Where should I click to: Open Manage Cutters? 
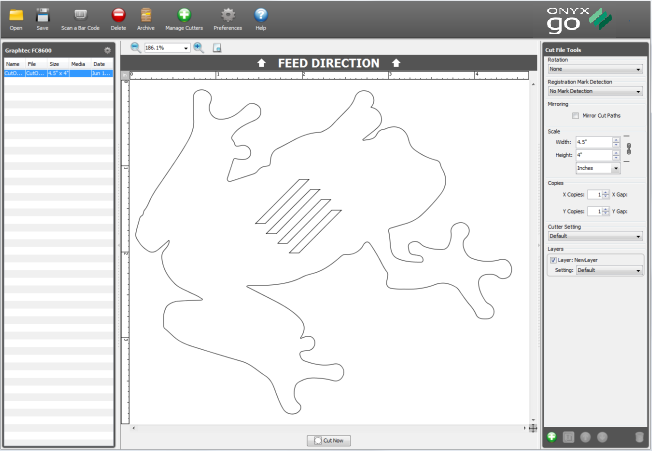click(x=183, y=15)
